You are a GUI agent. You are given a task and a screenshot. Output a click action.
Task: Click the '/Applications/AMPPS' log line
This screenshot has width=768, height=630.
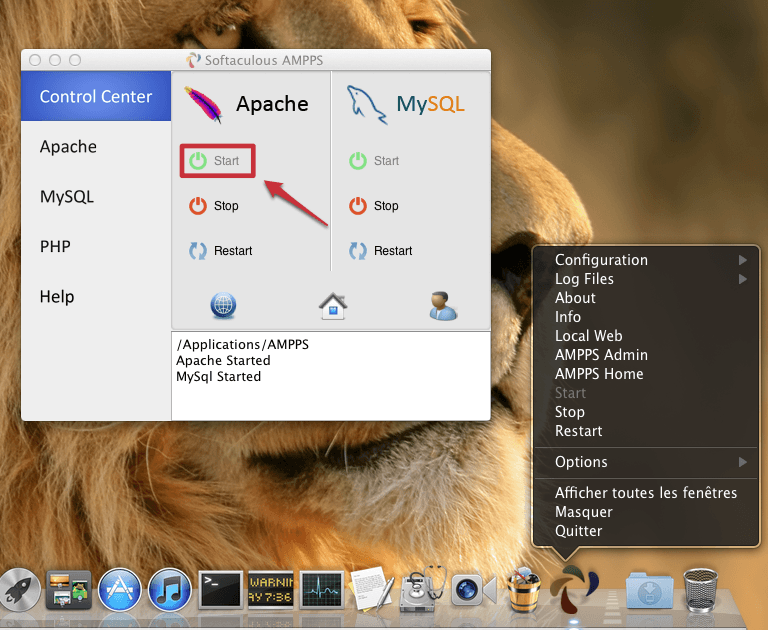tap(242, 345)
